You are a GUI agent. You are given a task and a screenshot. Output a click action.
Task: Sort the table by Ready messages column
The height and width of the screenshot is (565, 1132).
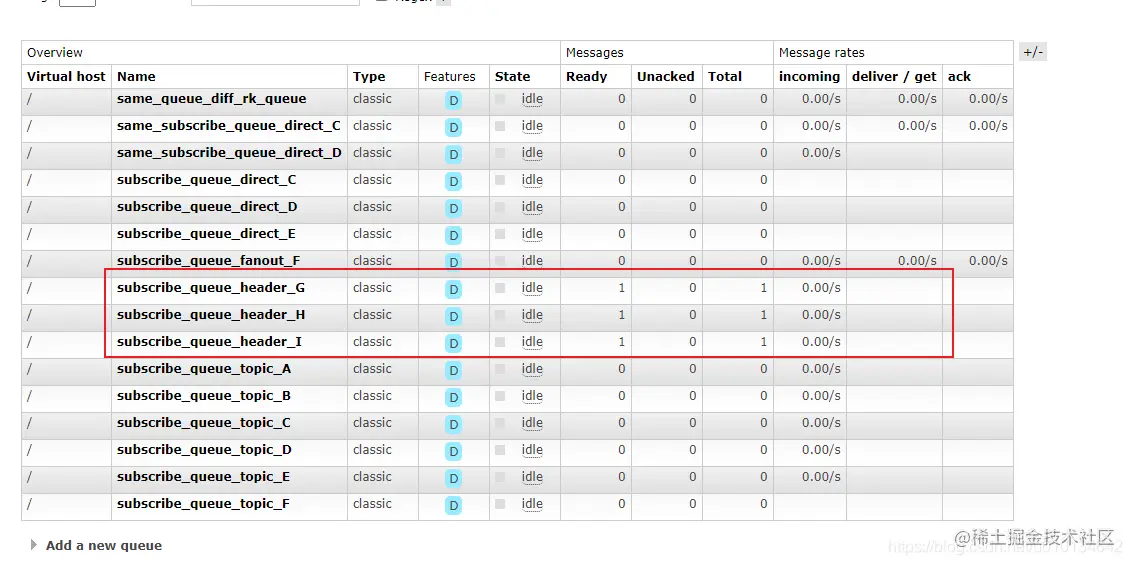[586, 76]
